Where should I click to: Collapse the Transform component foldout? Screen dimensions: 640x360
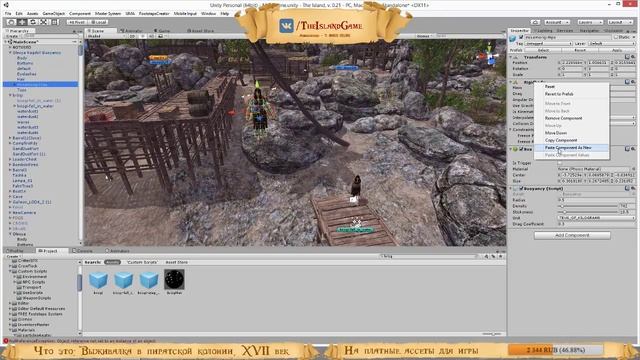(511, 57)
